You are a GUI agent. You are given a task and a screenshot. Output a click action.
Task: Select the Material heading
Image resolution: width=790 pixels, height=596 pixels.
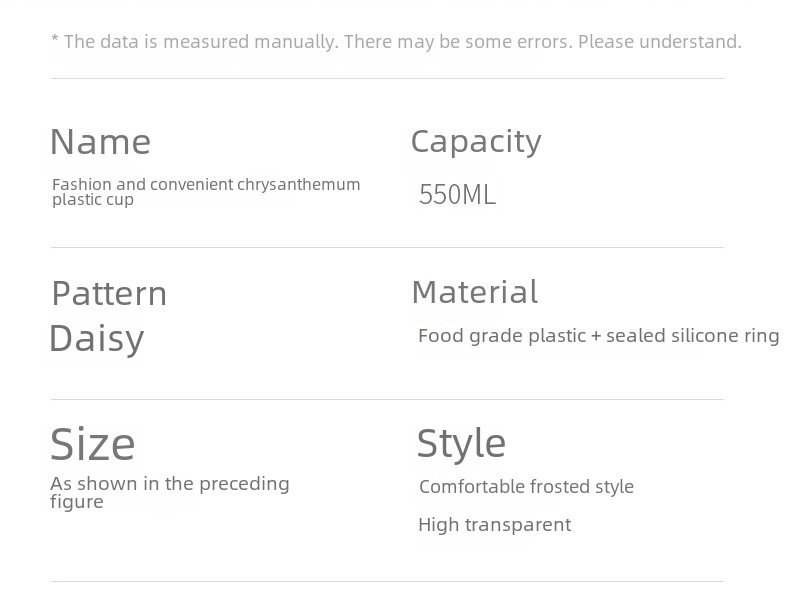tap(475, 292)
